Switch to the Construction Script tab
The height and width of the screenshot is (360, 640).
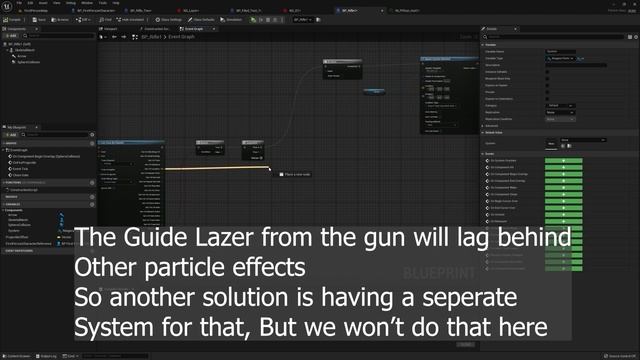(x=155, y=29)
